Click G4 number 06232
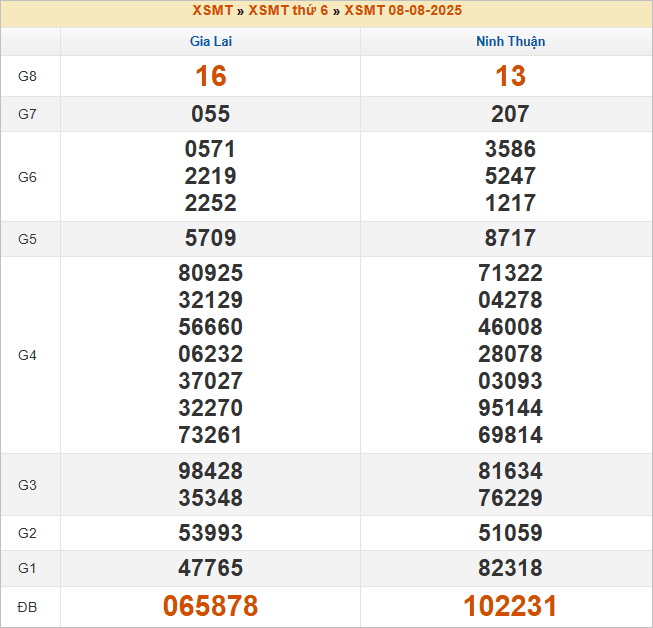The width and height of the screenshot is (653, 628). (211, 354)
